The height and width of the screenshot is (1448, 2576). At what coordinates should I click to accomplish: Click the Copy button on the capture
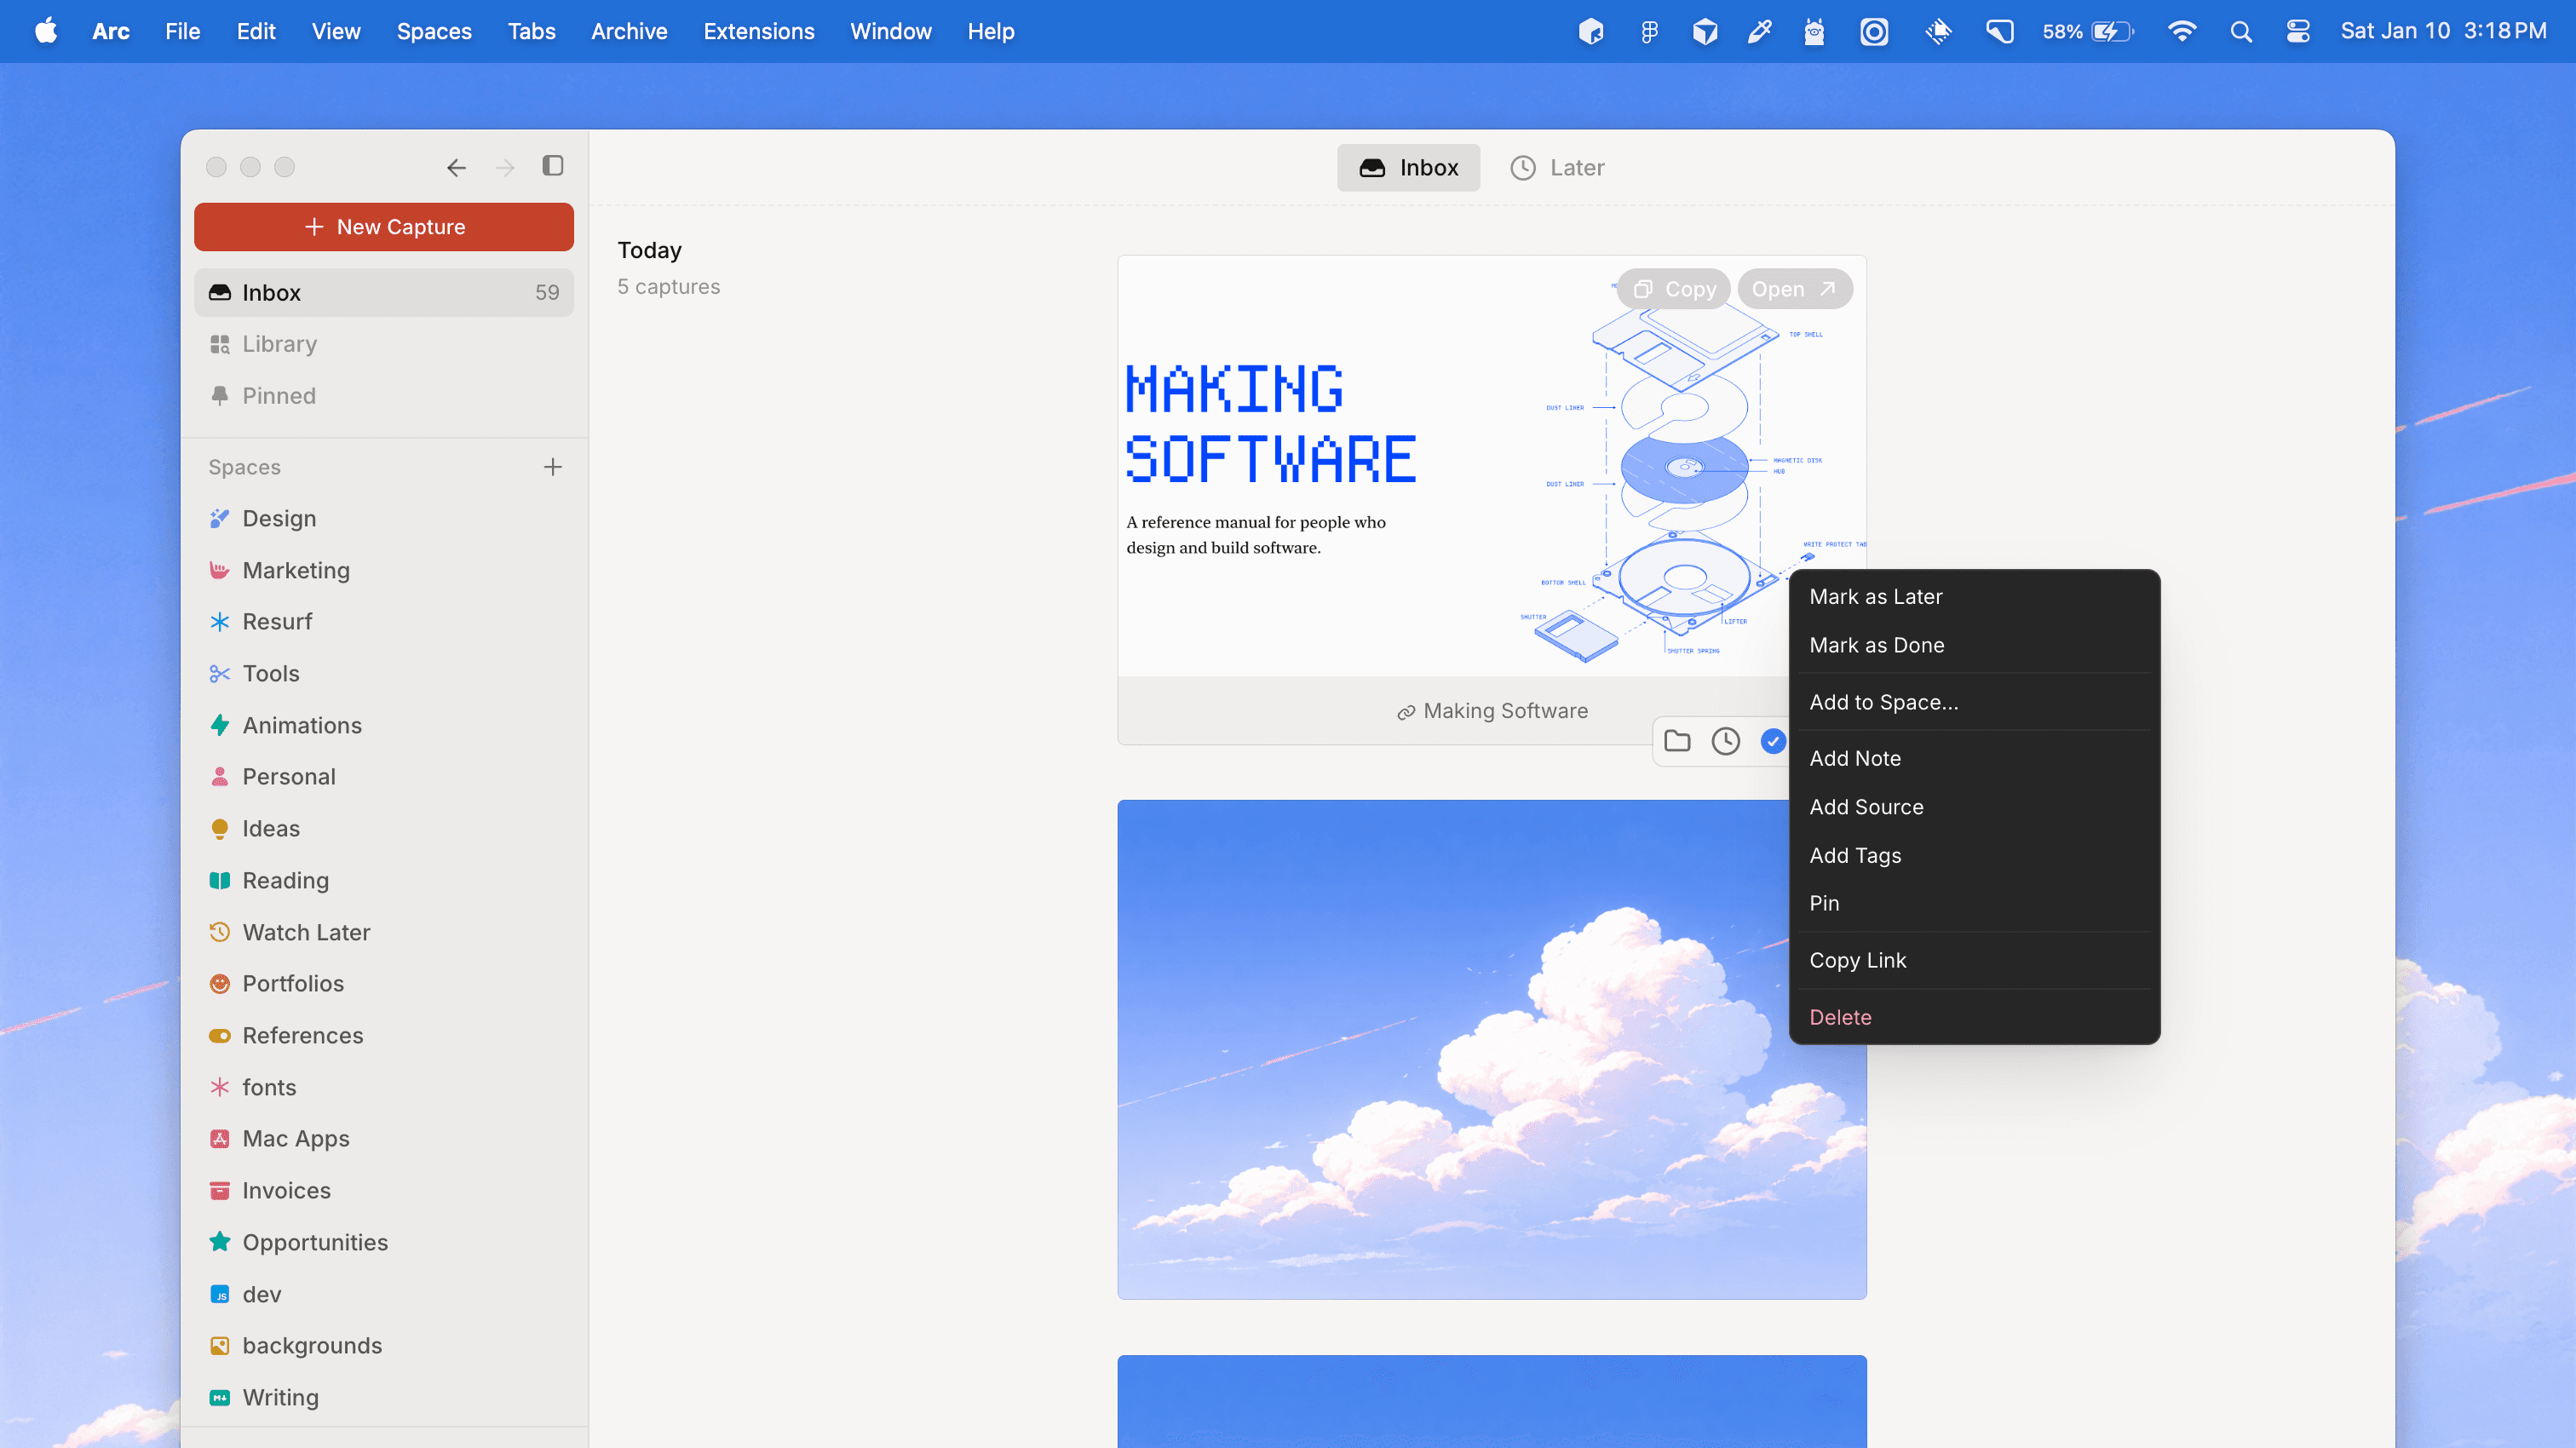click(1675, 289)
